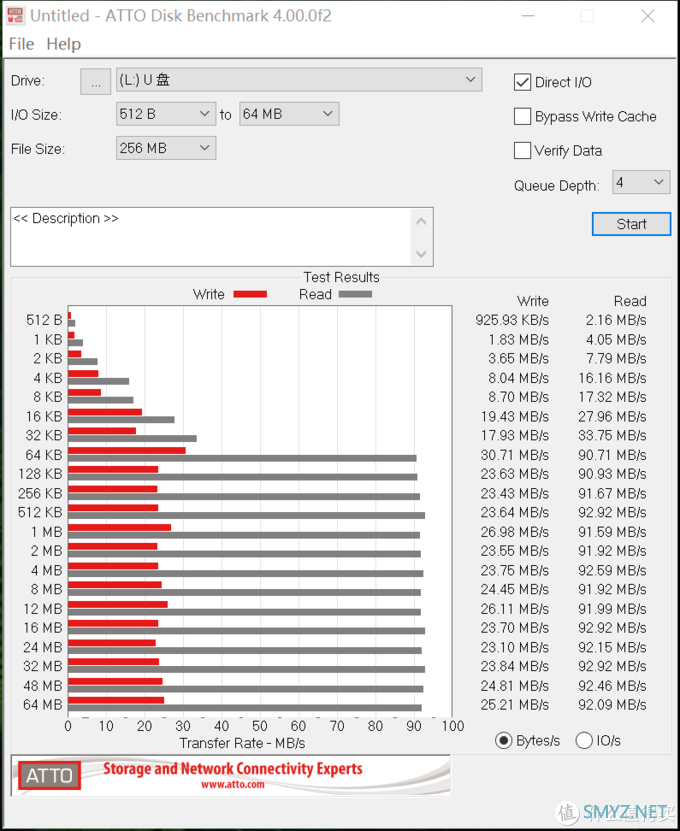The height and width of the screenshot is (831, 680).
Task: Click the gray Read legend swatch
Action: click(x=355, y=294)
